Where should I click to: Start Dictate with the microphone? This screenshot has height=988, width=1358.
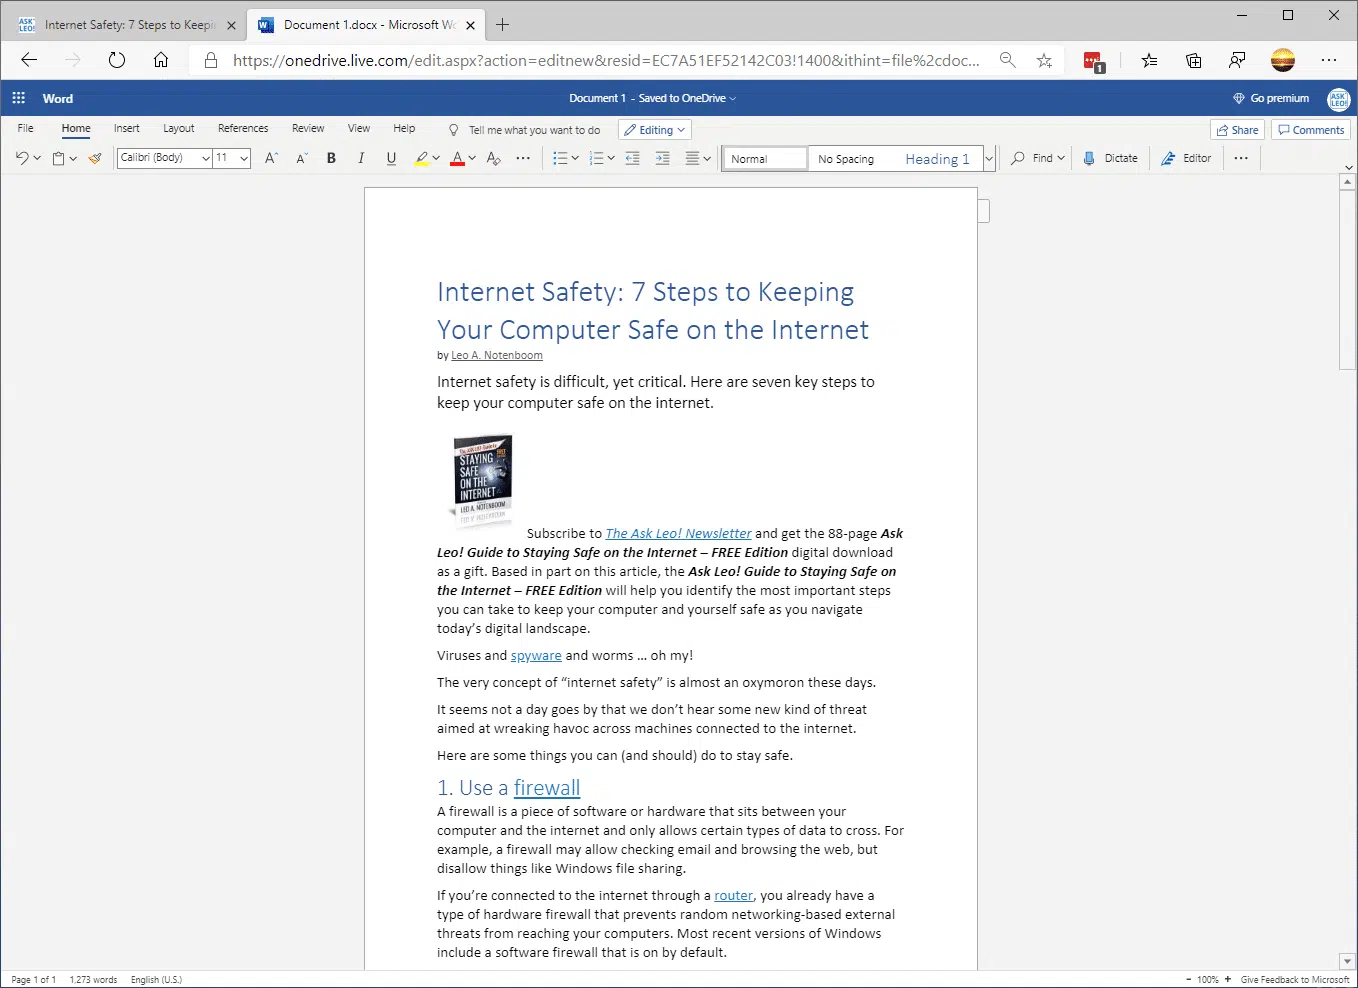1111,158
